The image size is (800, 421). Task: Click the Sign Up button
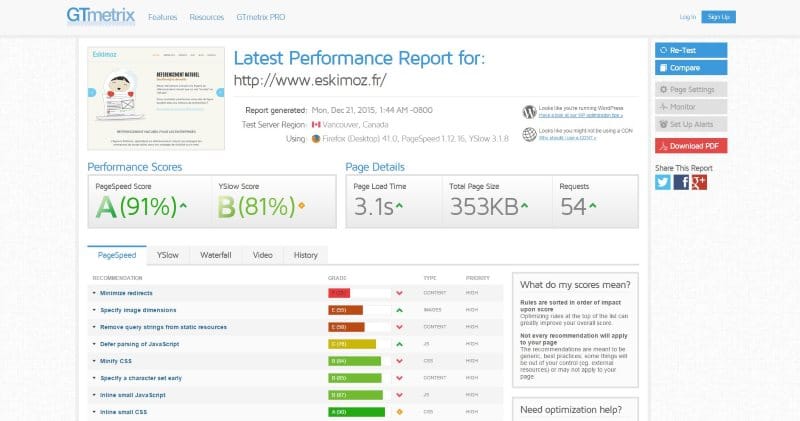718,17
